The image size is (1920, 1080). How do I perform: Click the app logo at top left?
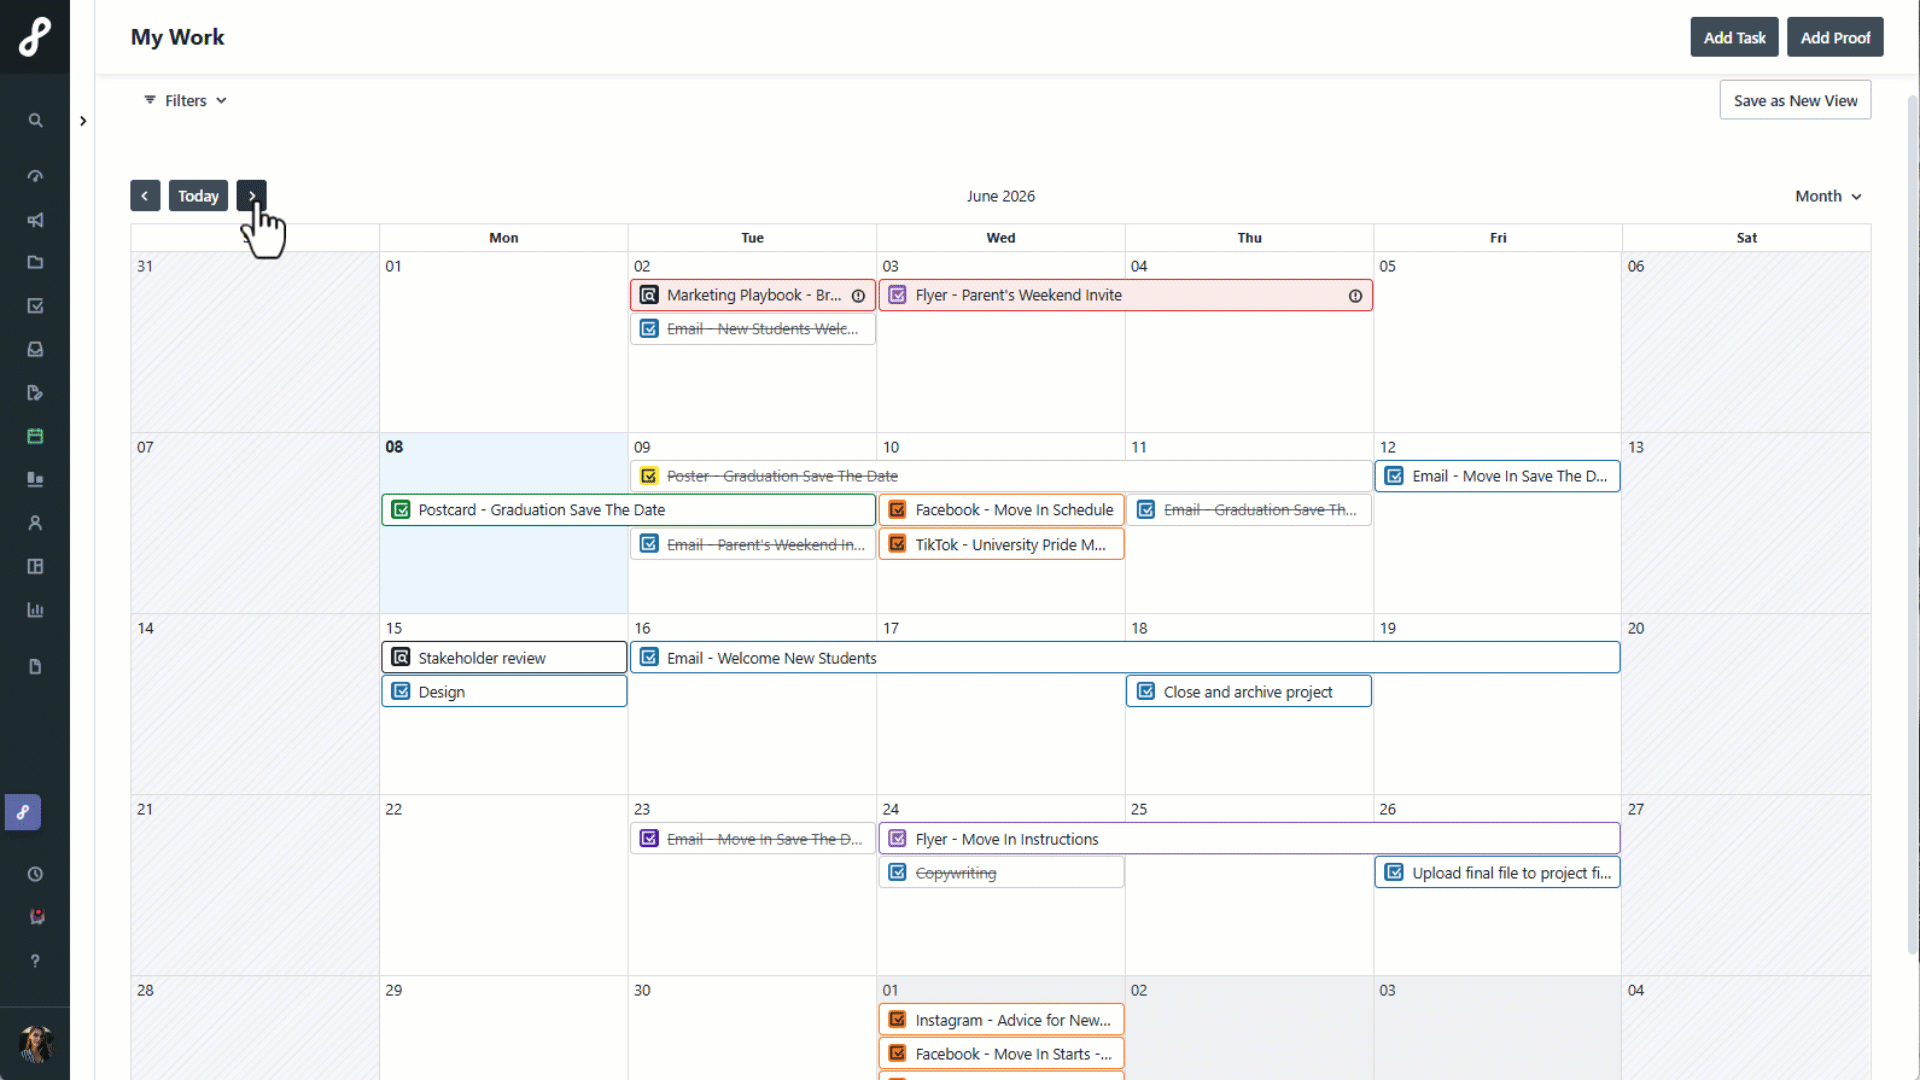(35, 36)
